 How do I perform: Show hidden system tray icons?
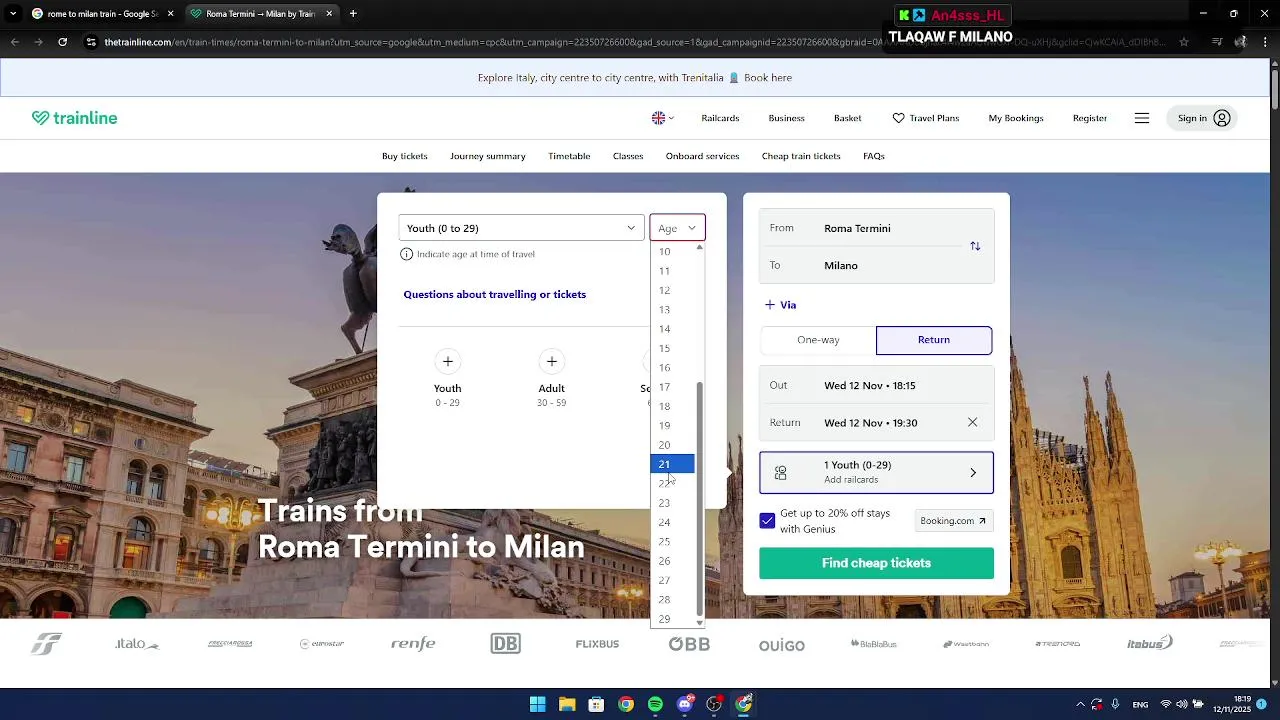click(x=1080, y=704)
